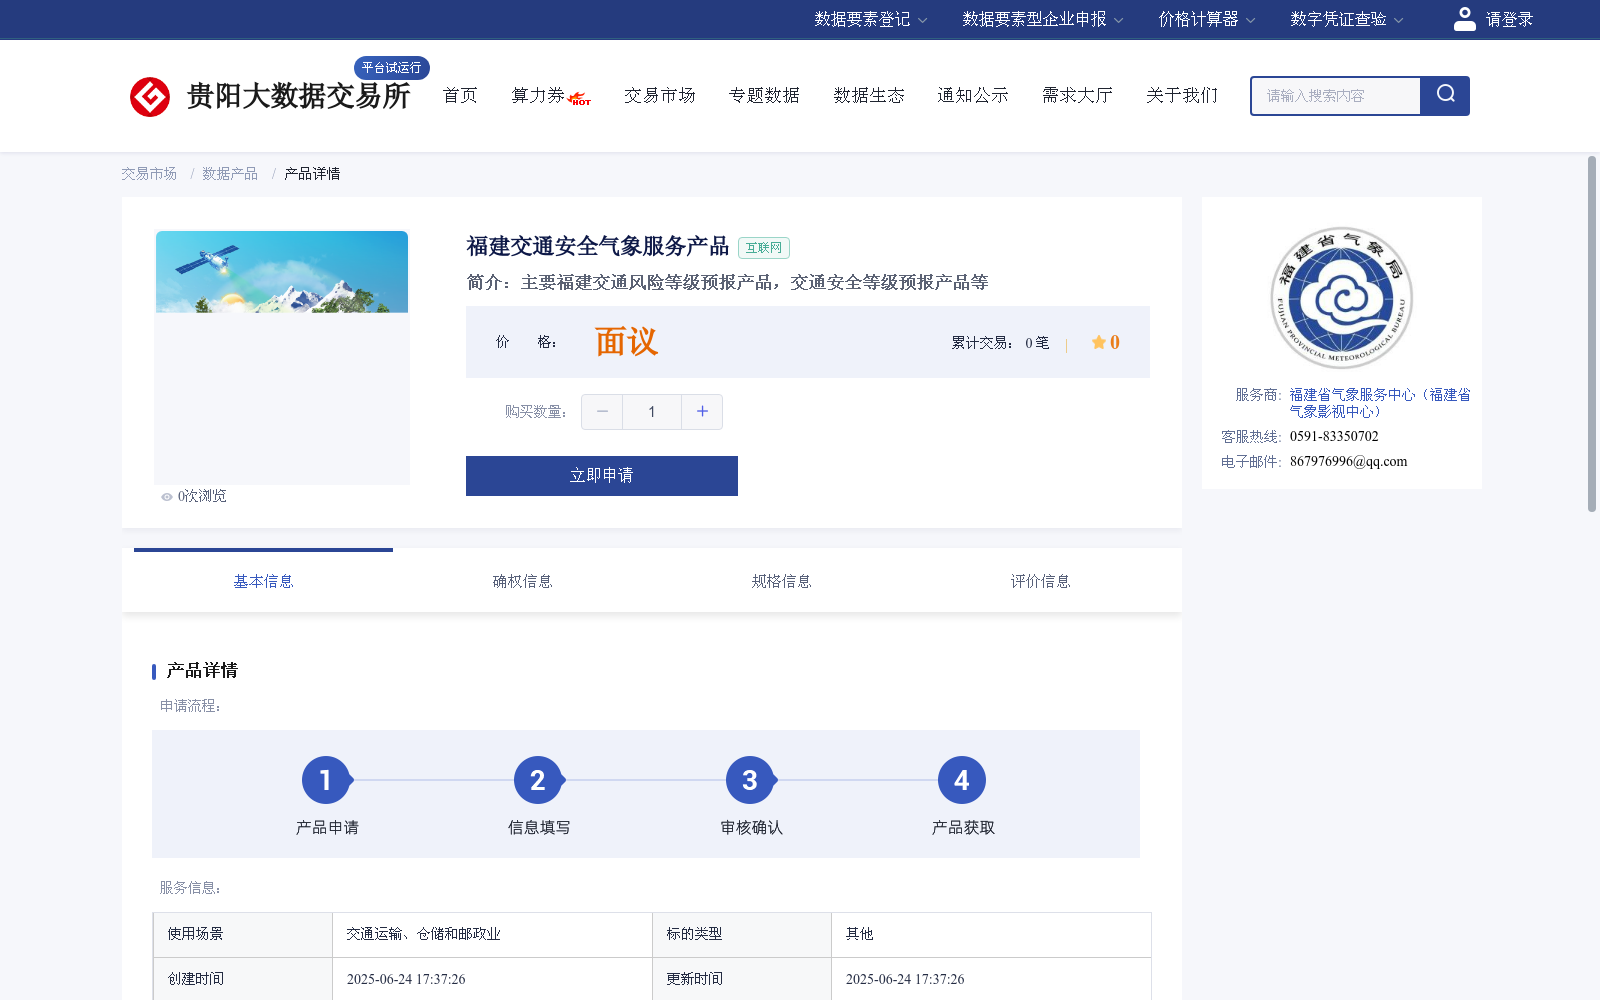This screenshot has width=1600, height=1000.
Task: Click the 平台试运行 badge
Action: (x=392, y=68)
